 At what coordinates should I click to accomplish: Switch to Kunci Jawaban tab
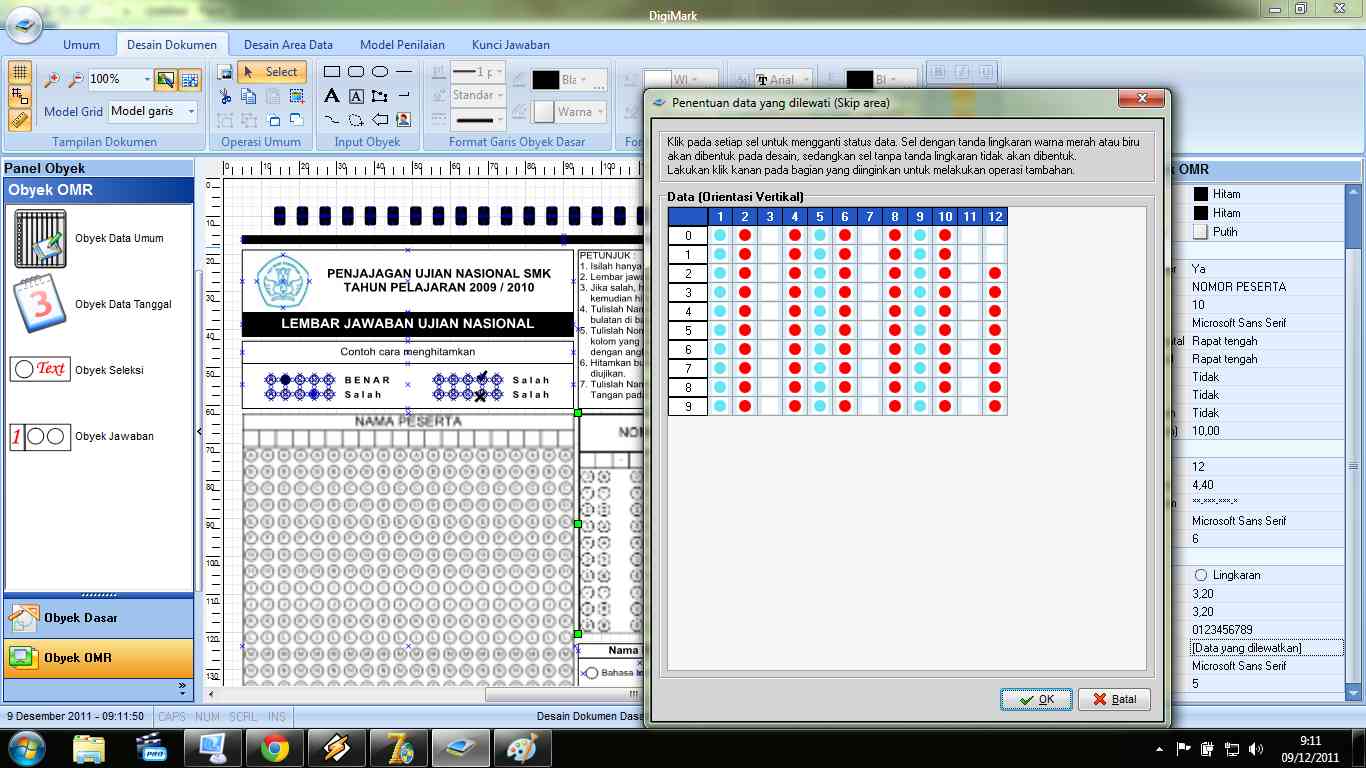coord(511,45)
